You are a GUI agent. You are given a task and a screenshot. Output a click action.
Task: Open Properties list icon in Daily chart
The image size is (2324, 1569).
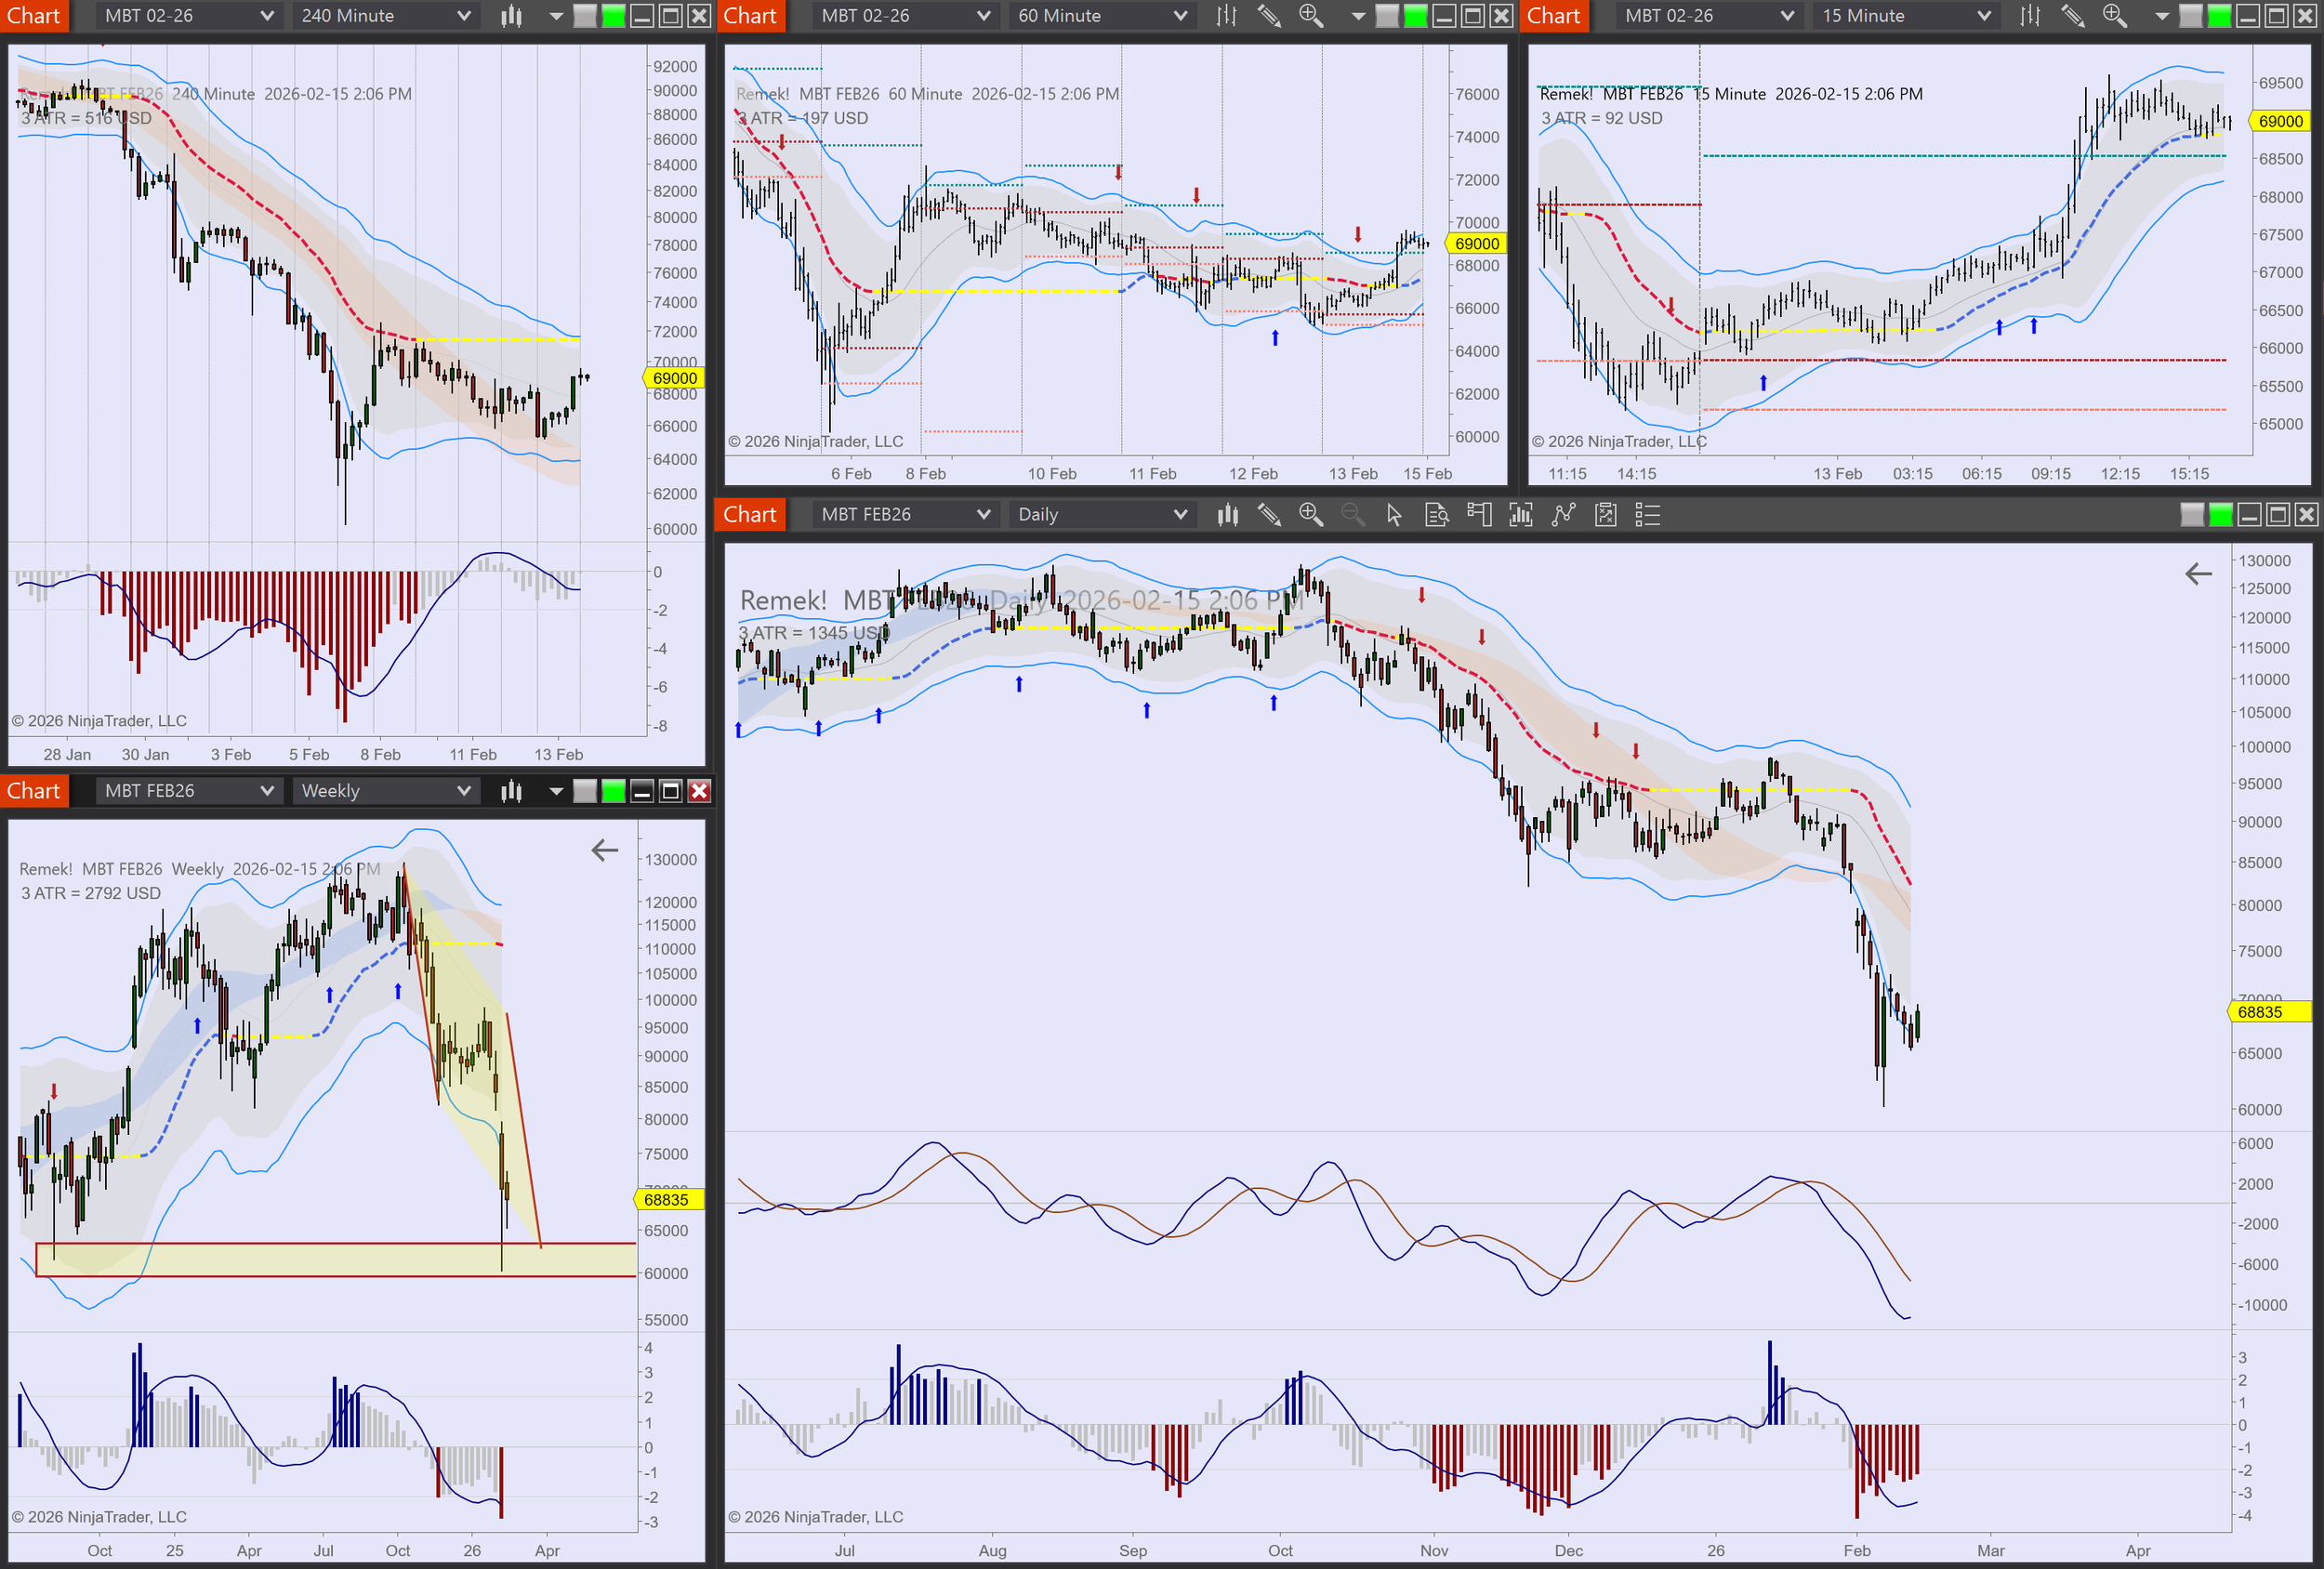(1647, 515)
